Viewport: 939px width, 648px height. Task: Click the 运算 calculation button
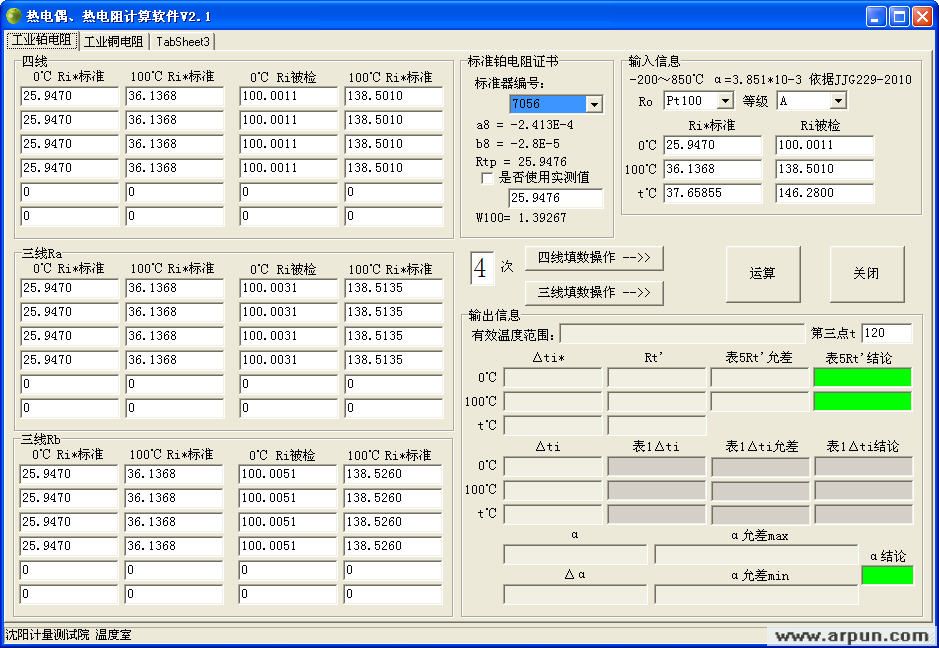click(762, 274)
